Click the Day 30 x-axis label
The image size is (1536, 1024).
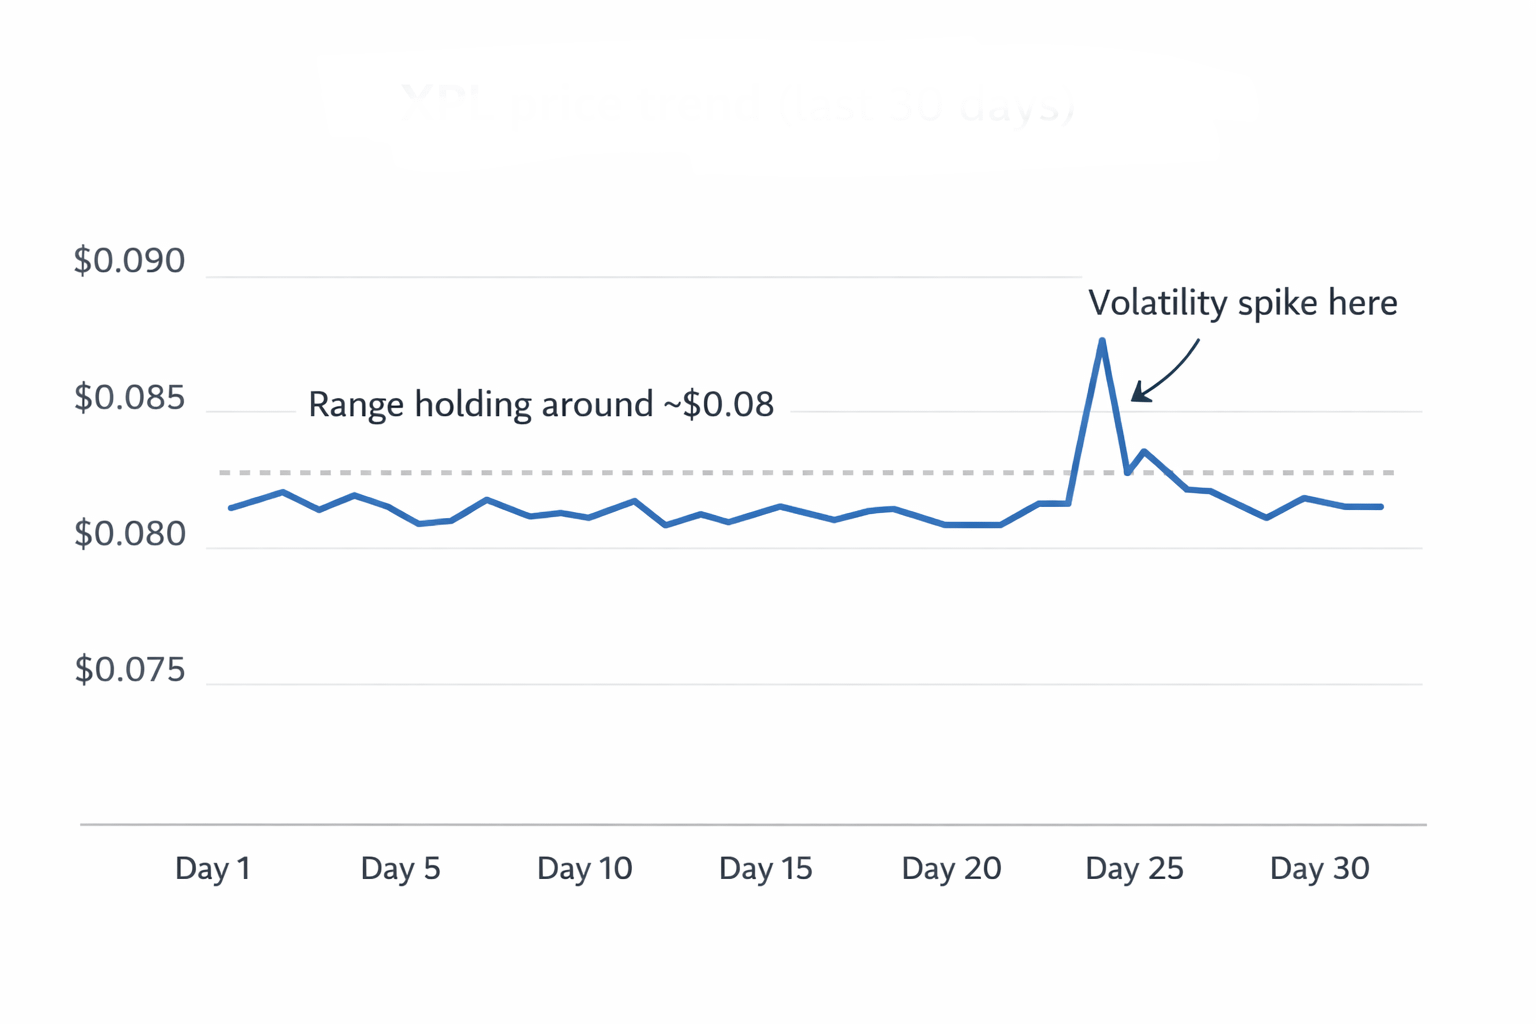pyautogui.click(x=1319, y=868)
